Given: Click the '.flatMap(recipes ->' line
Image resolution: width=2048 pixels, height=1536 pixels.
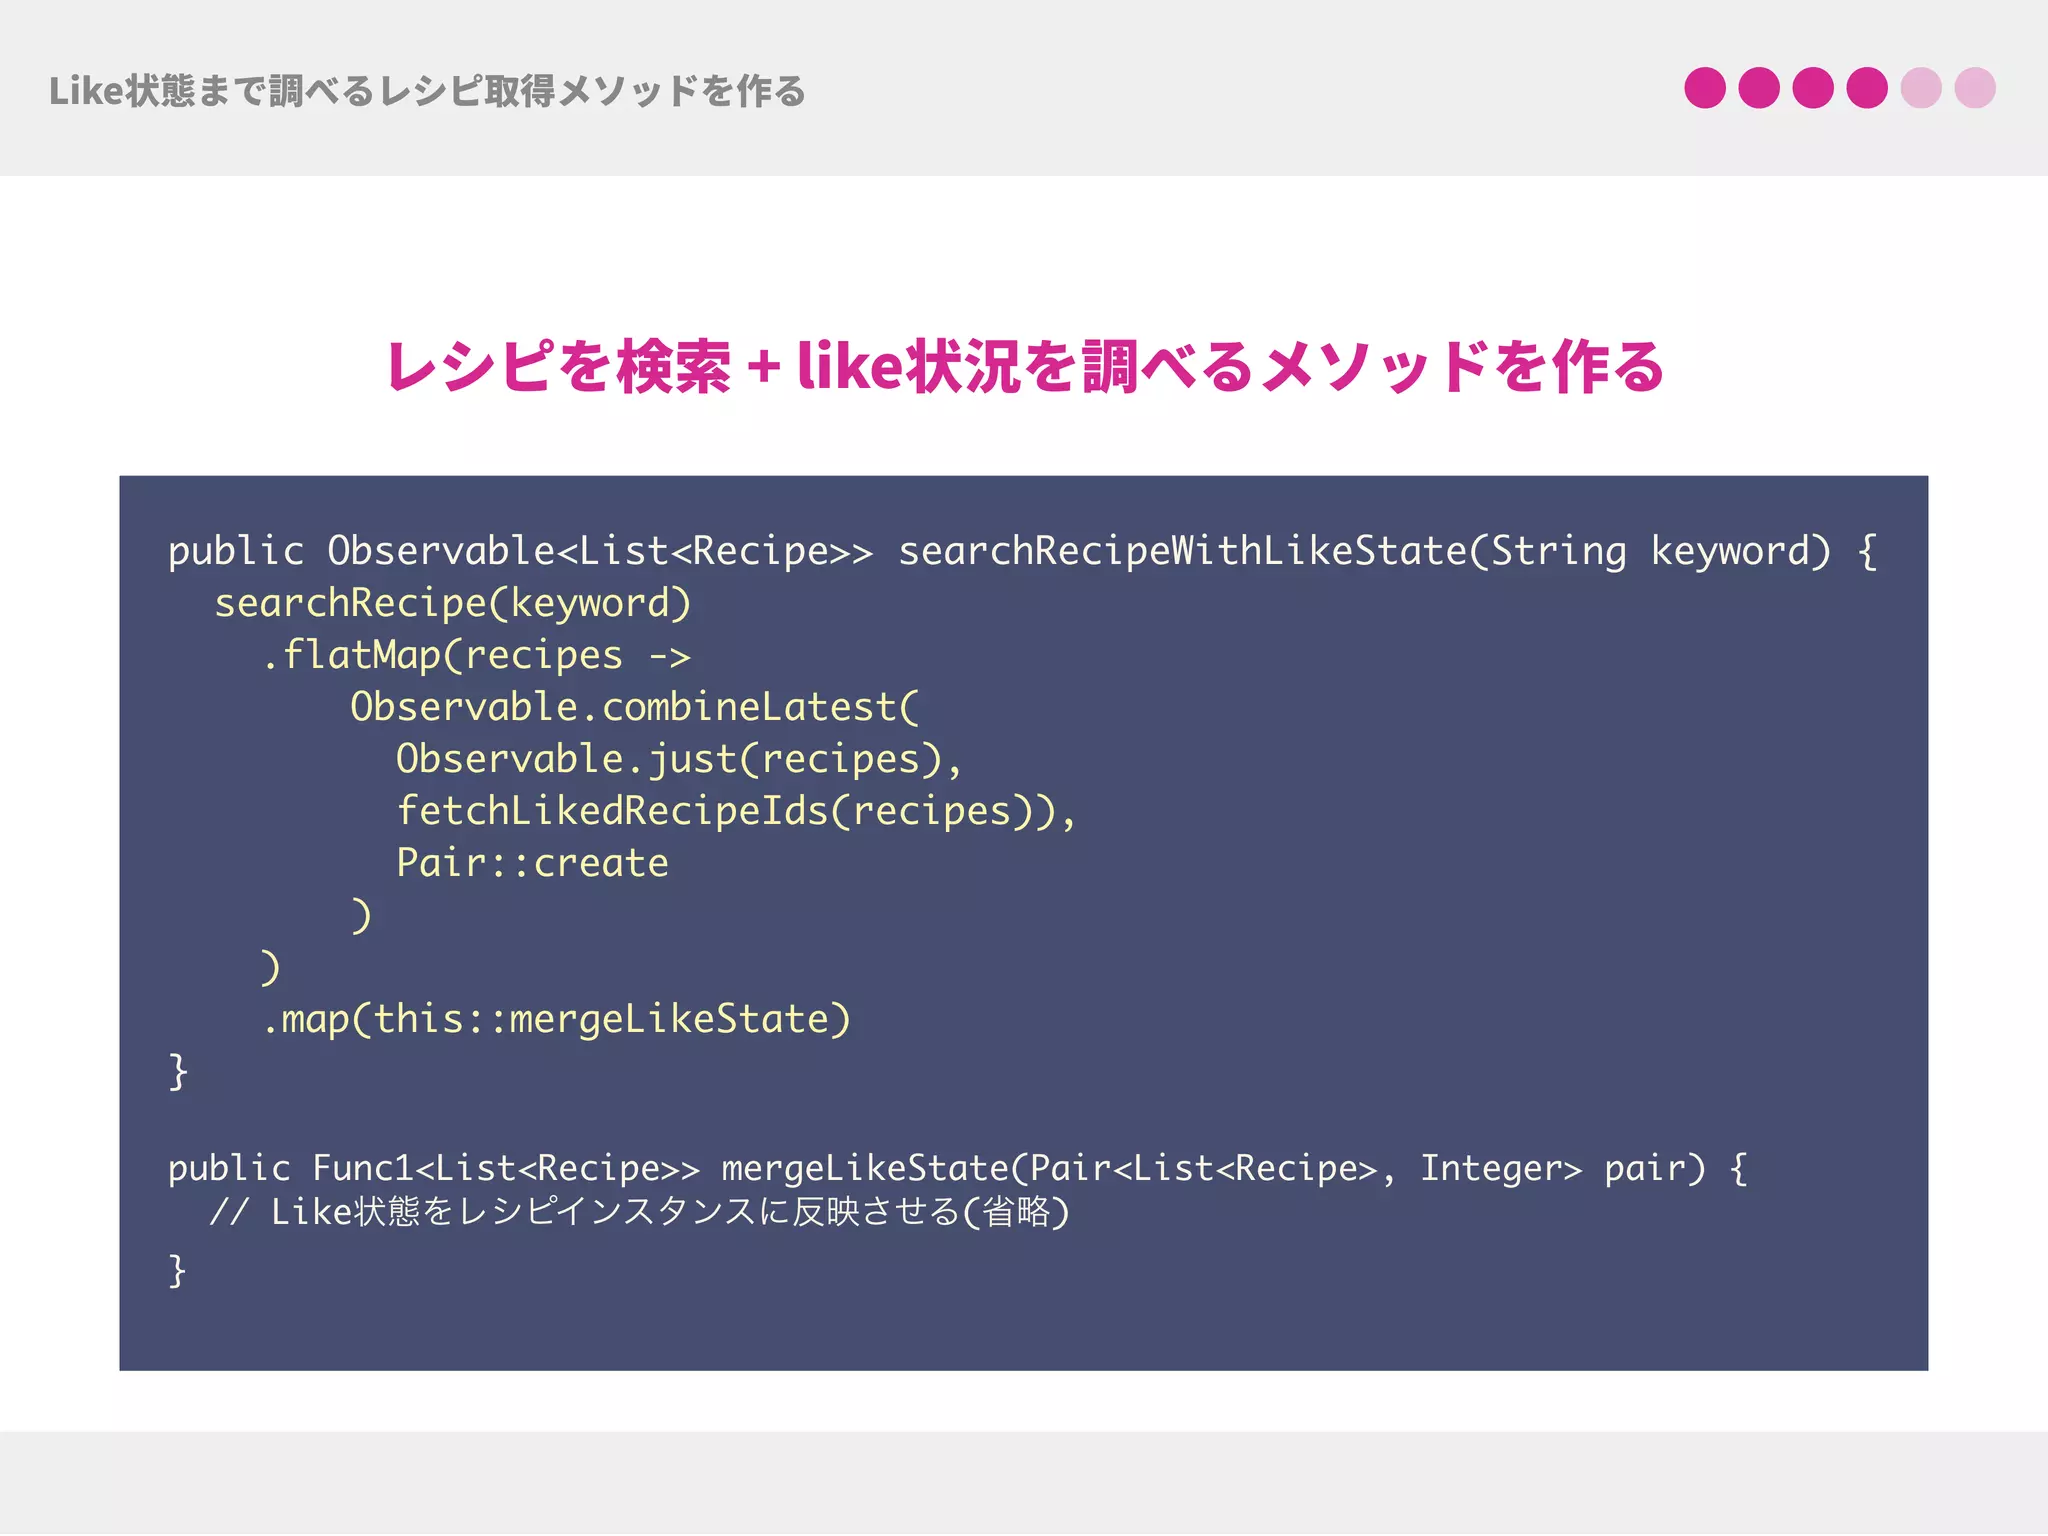Looking at the screenshot, I should click(476, 656).
